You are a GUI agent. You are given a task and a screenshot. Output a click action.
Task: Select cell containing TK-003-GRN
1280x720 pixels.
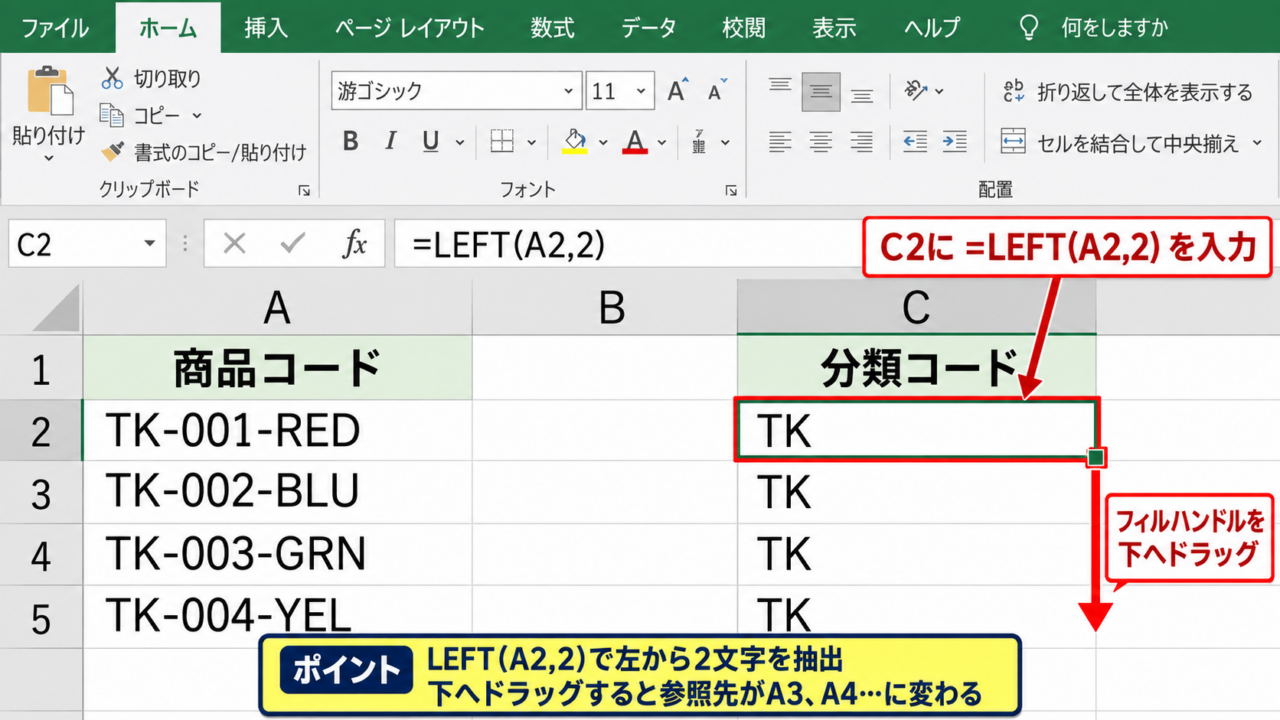click(277, 554)
